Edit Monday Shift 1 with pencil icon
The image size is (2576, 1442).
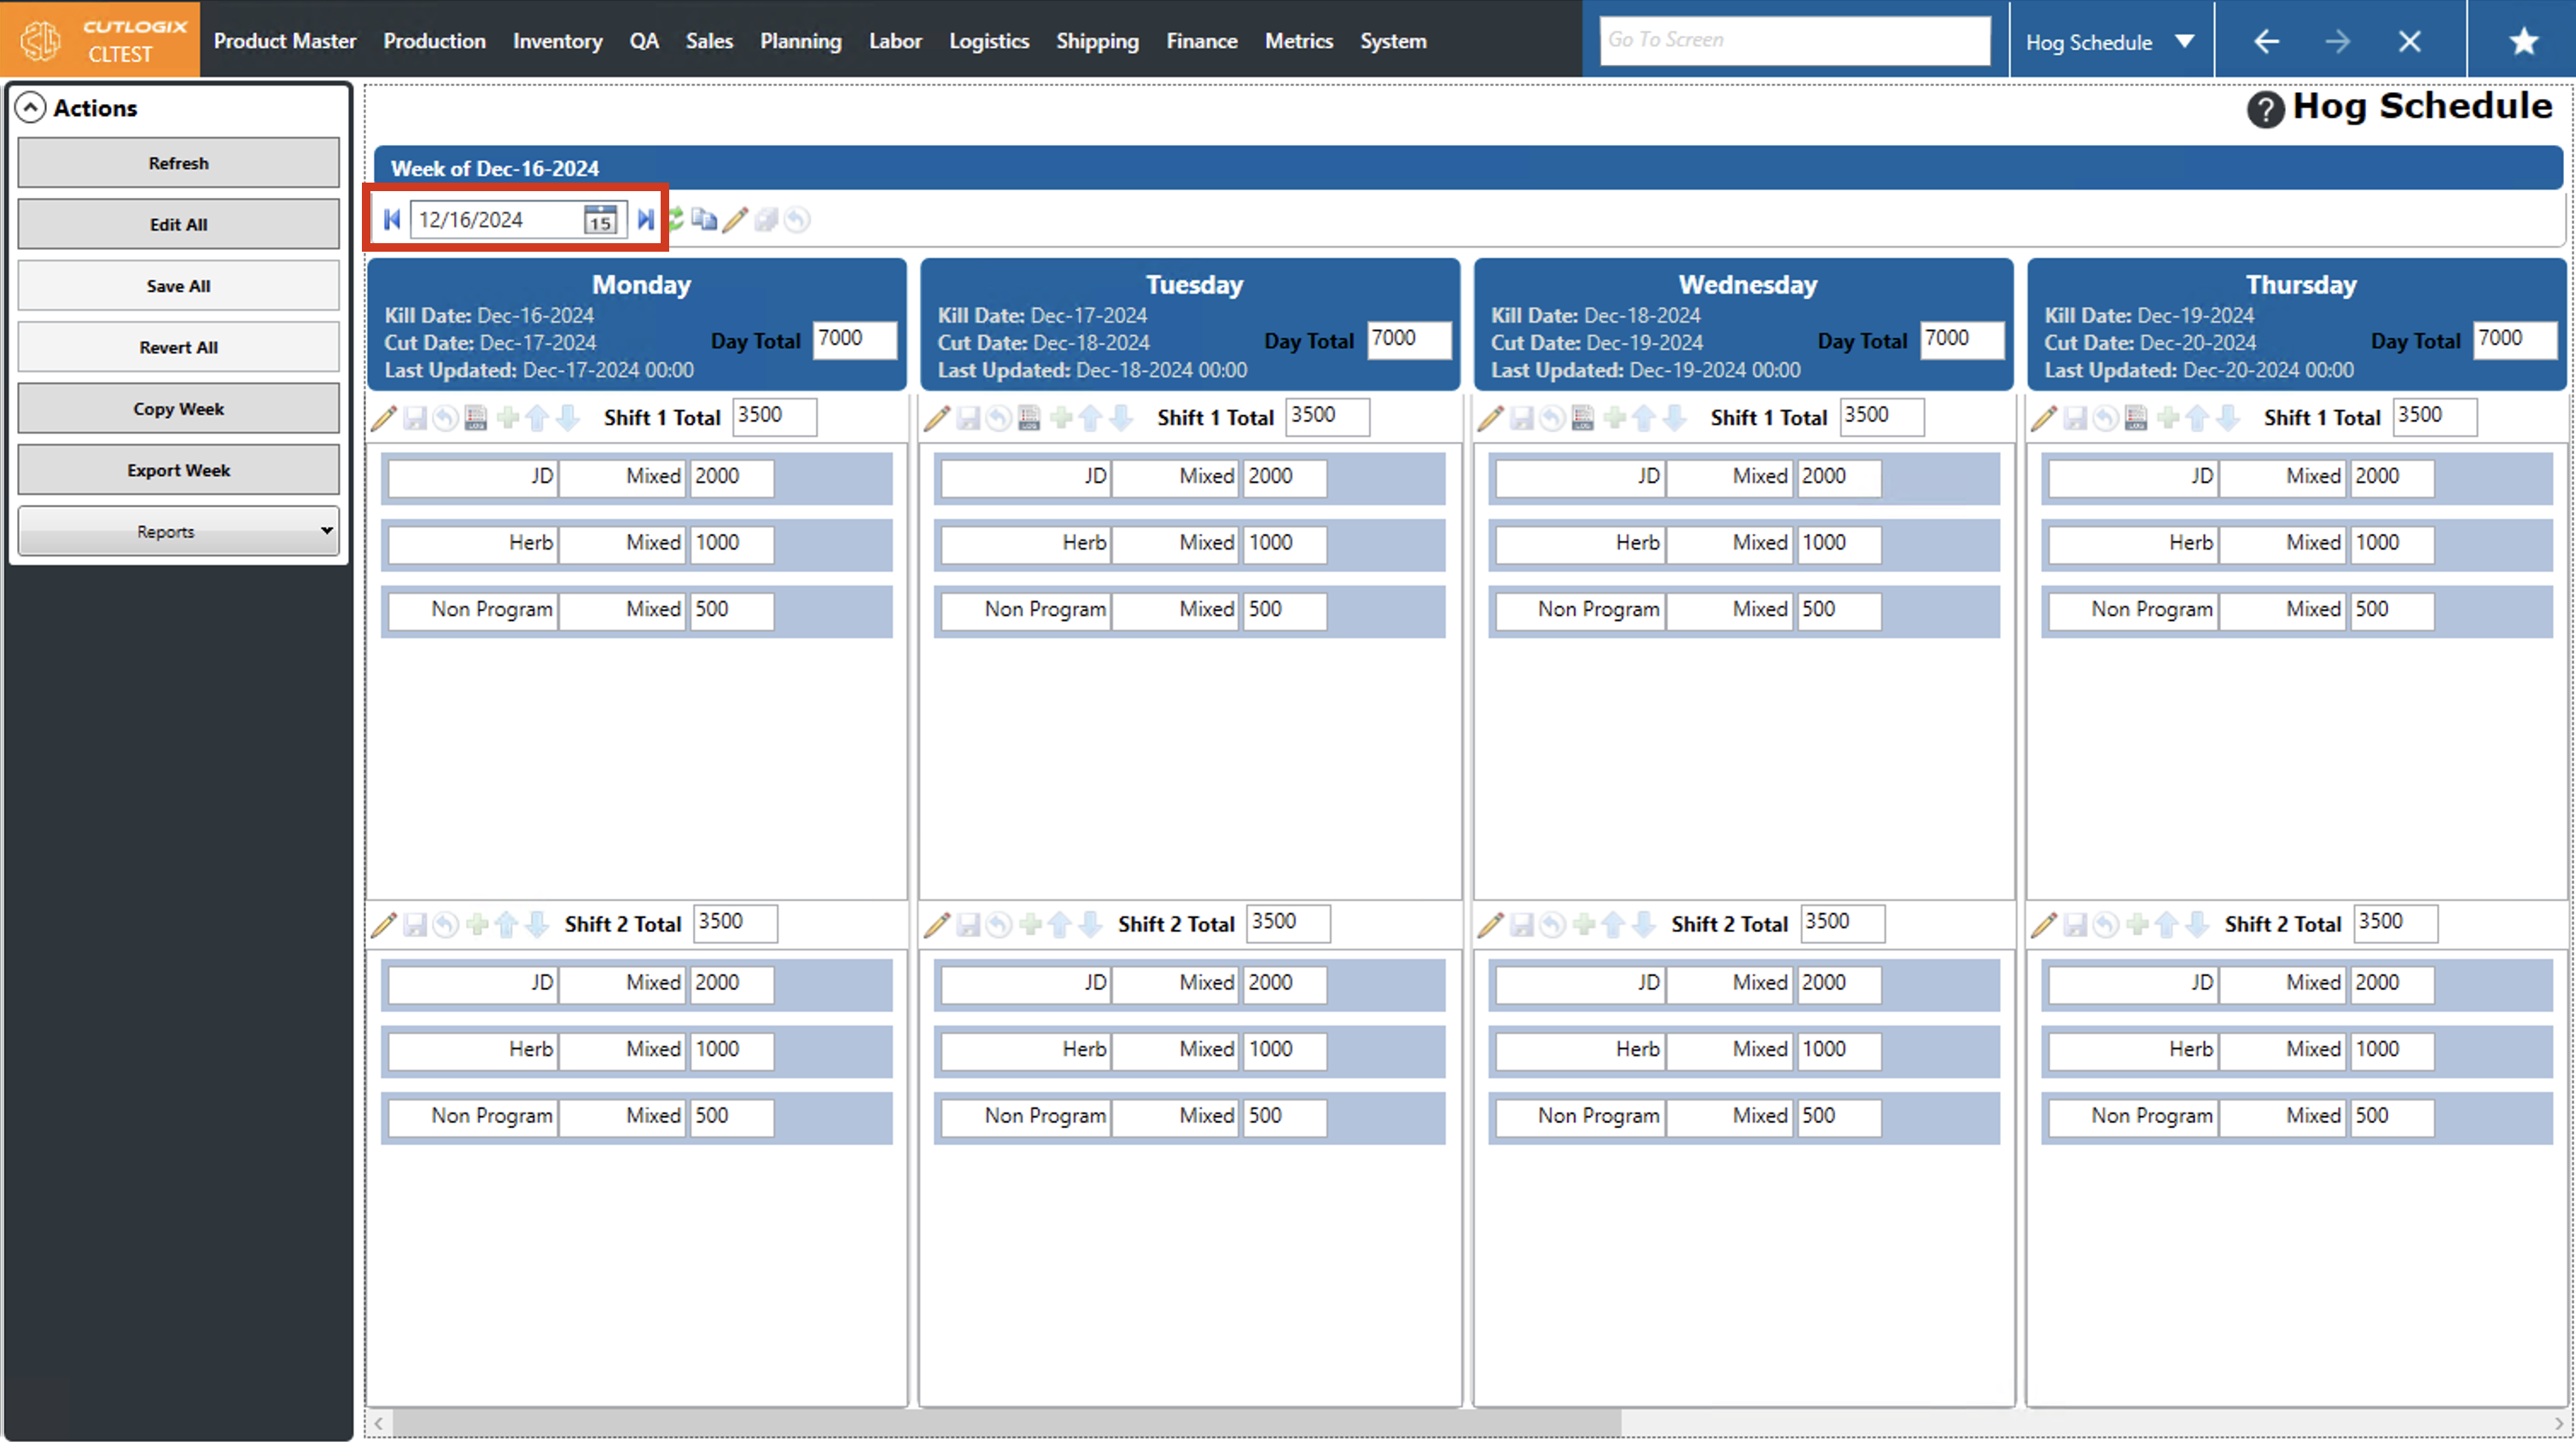[x=384, y=418]
